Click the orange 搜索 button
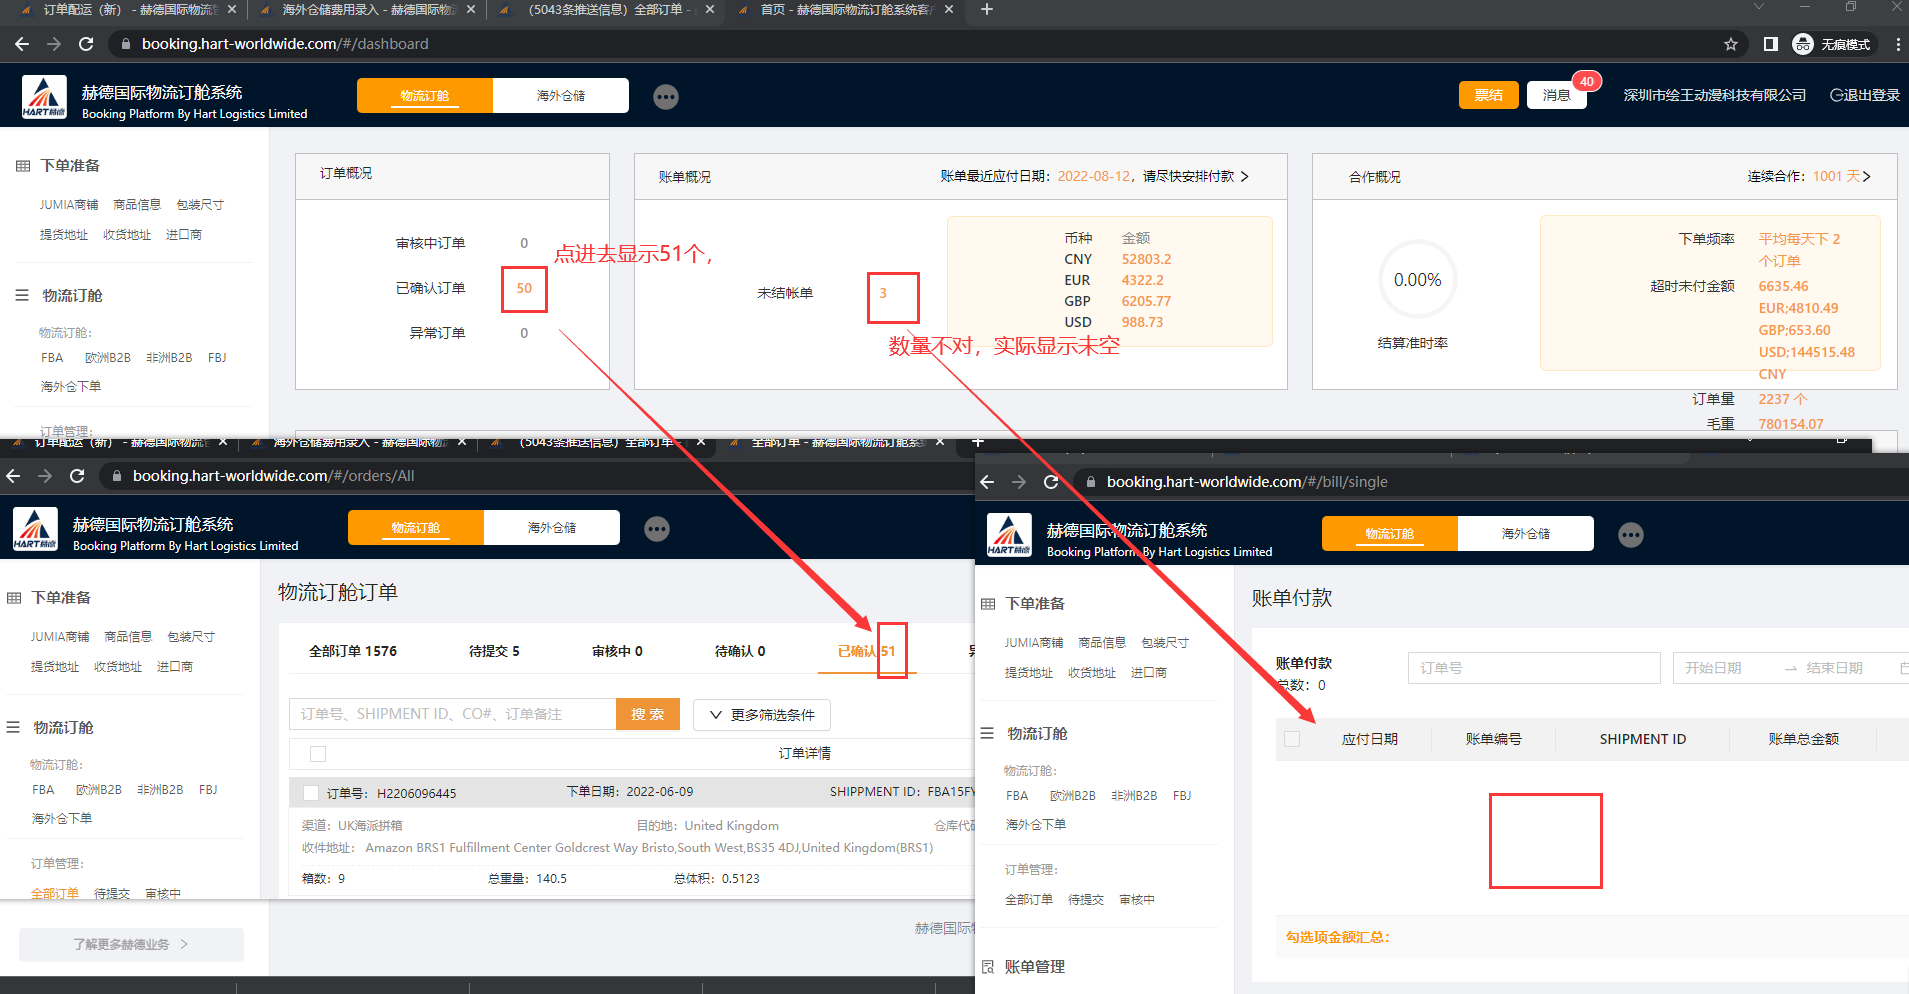Screen dimensions: 1909x994 point(647,714)
